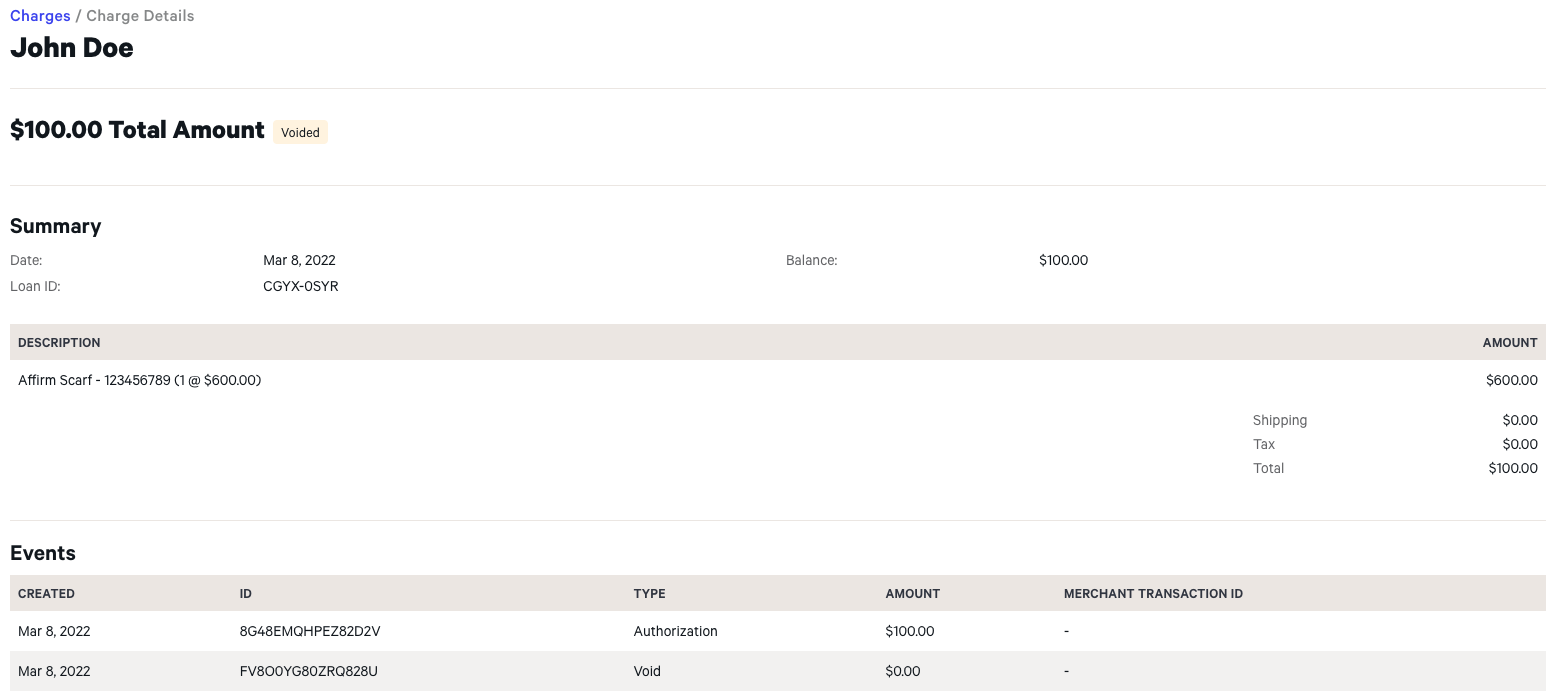1554x696 pixels.
Task: Click the CREATED column header in Events
Action: click(x=46, y=594)
